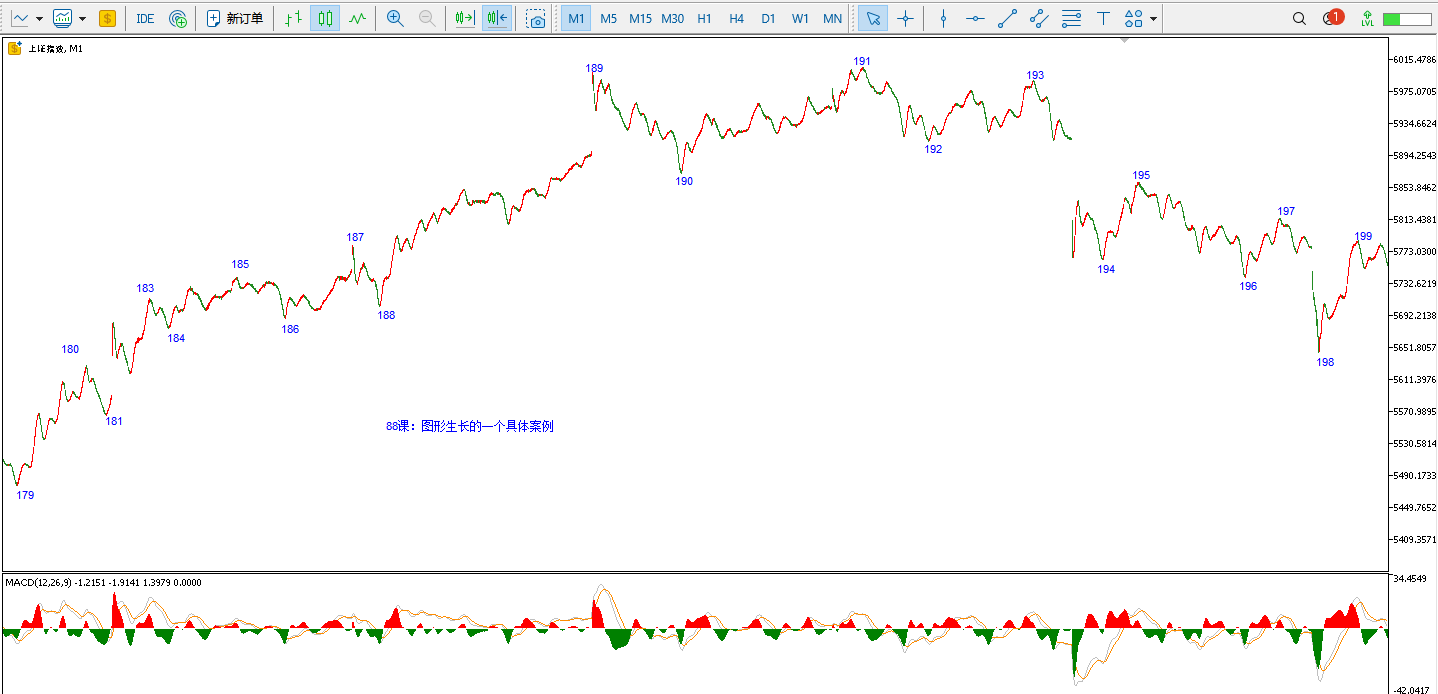Viewport: 1438px width, 694px height.
Task: Toggle candlestick chart mode
Action: coord(324,18)
